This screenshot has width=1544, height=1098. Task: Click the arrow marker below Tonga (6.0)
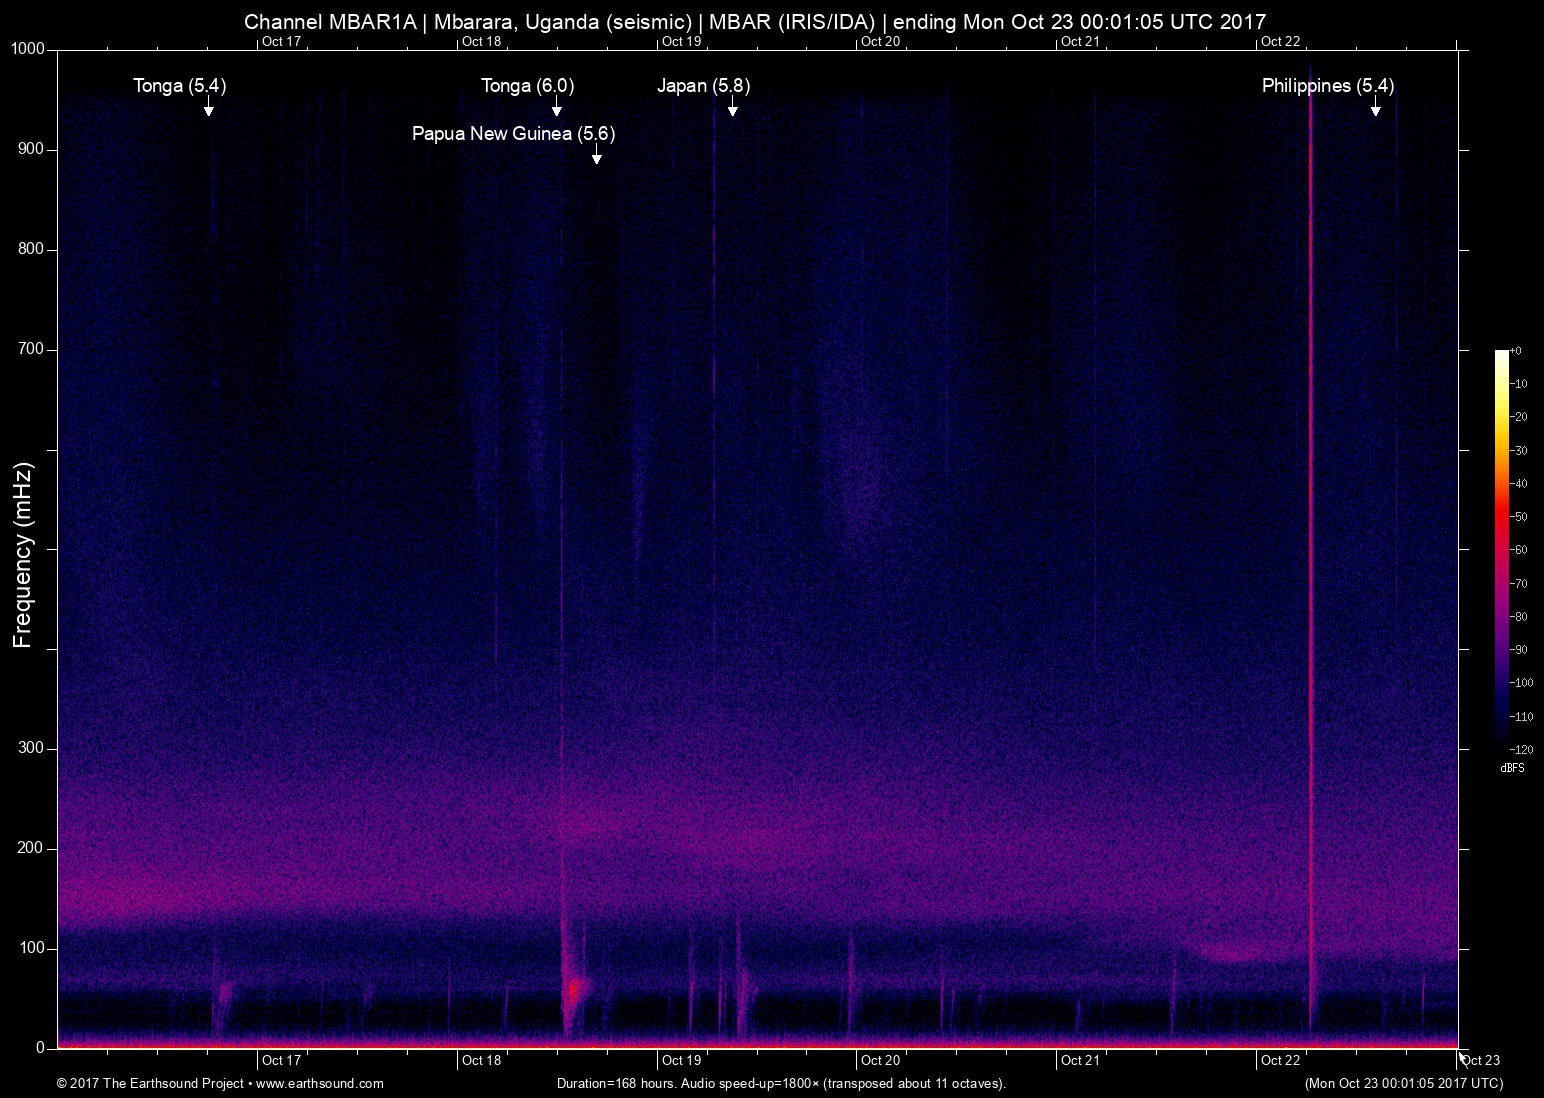[x=556, y=108]
